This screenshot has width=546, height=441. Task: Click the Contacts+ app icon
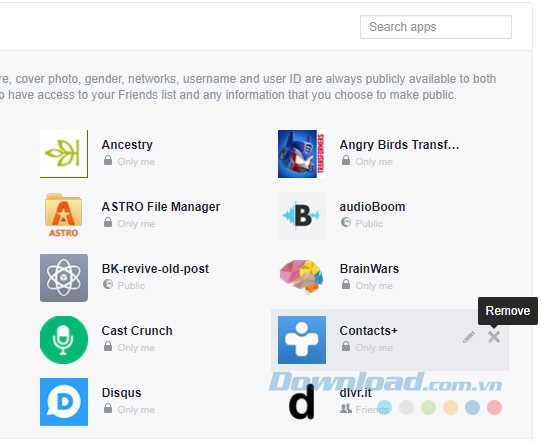point(302,340)
